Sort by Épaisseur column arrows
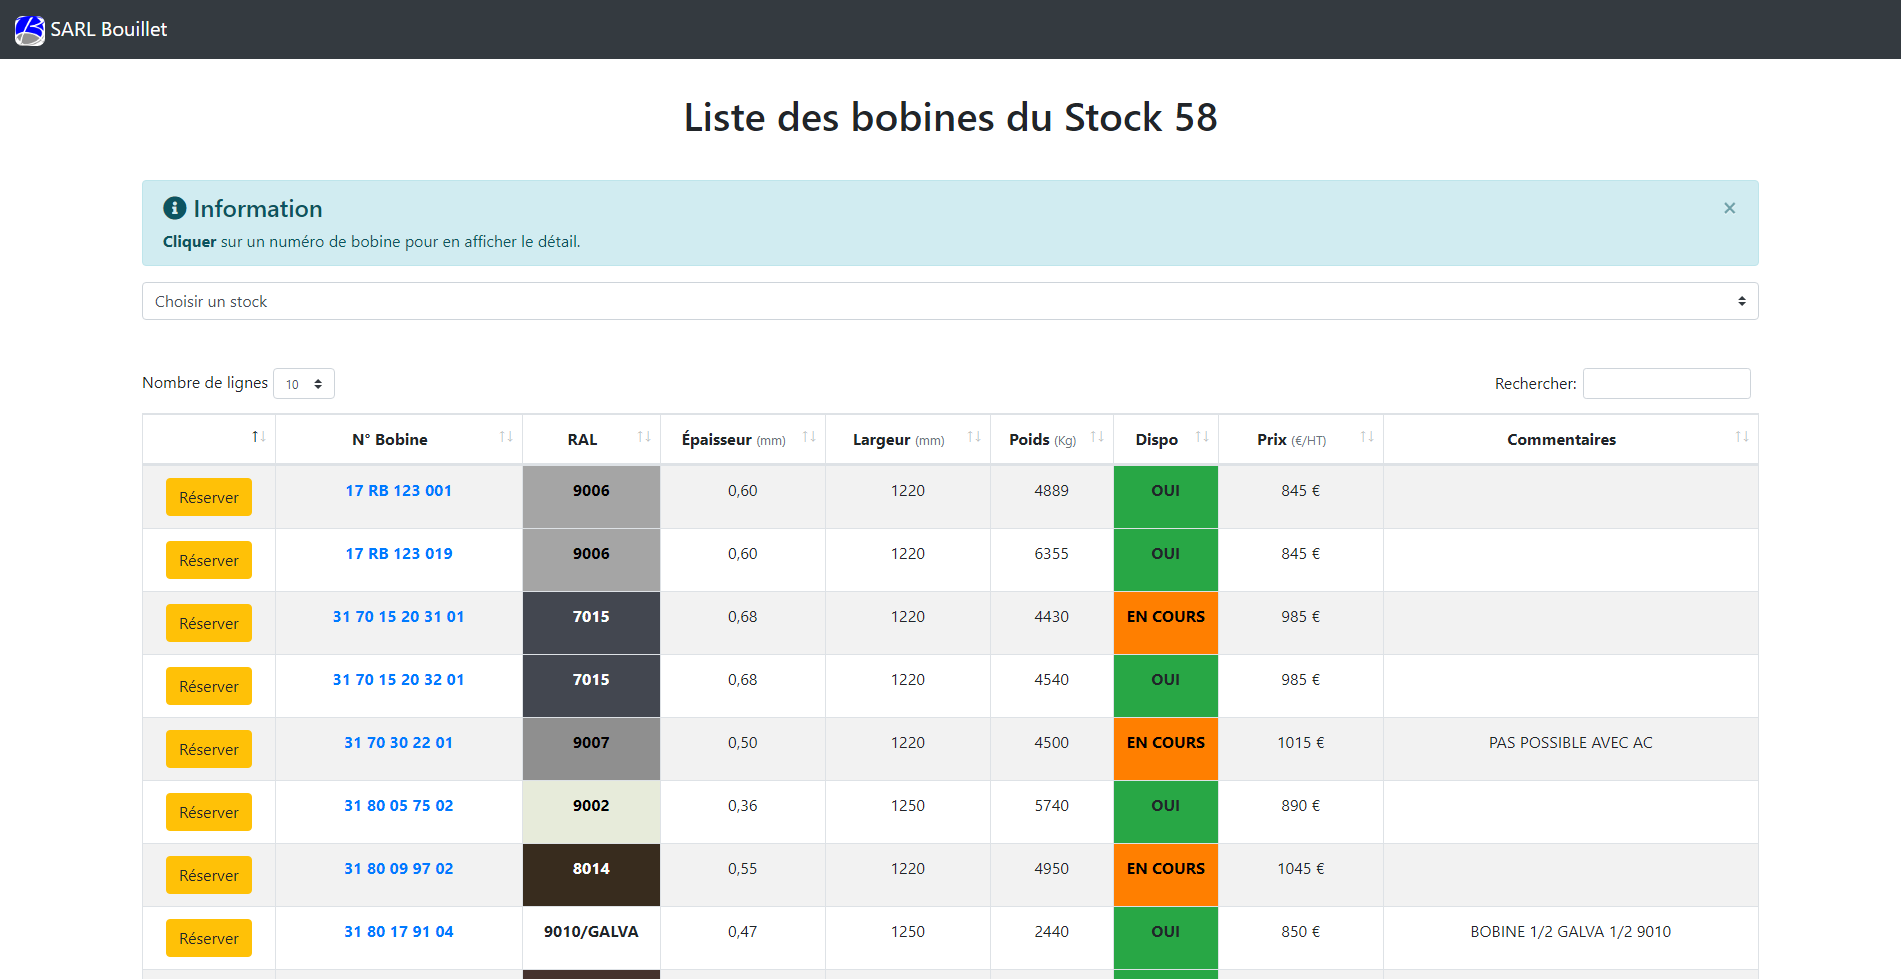Screen dimensions: 1901x979 click(809, 438)
